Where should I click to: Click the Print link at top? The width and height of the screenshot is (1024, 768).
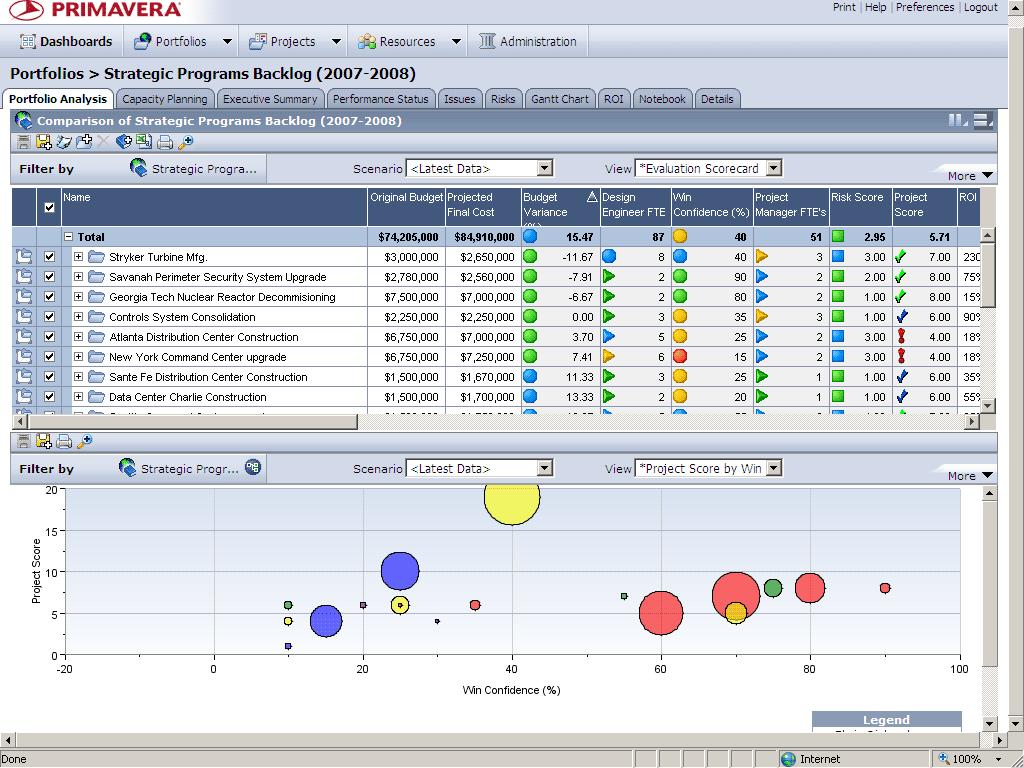[844, 7]
